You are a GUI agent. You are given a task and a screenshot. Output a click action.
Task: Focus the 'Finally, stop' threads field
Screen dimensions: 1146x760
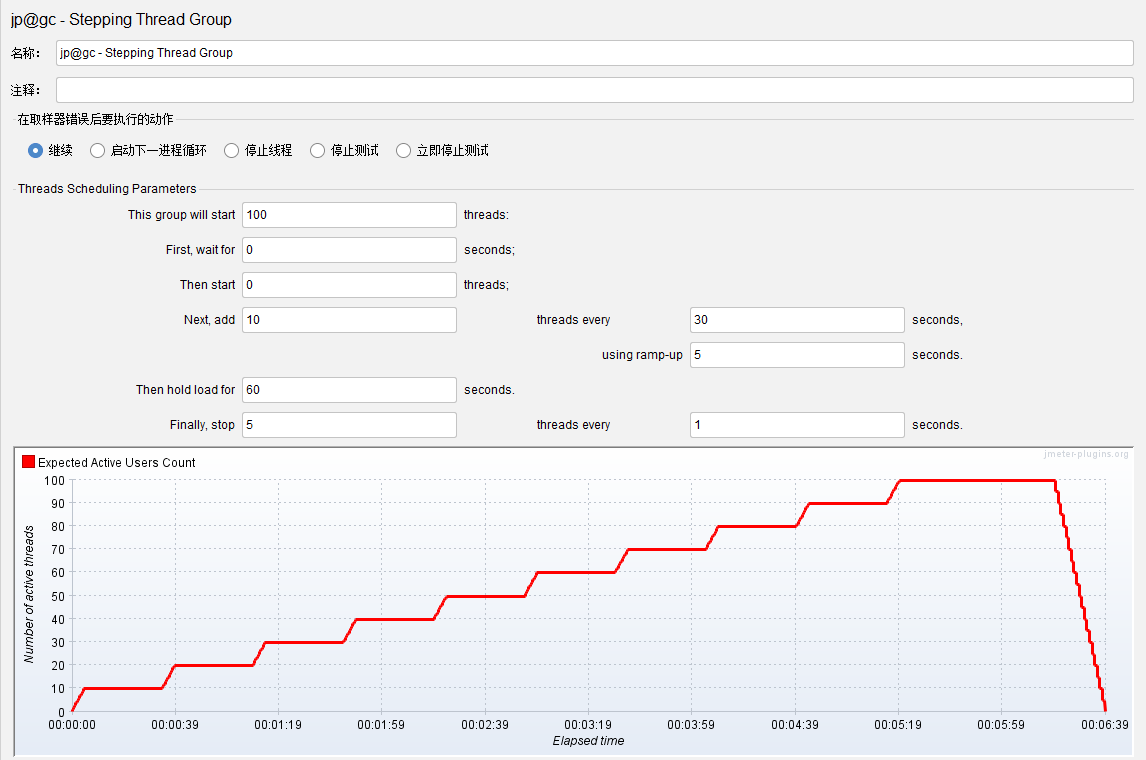click(349, 425)
